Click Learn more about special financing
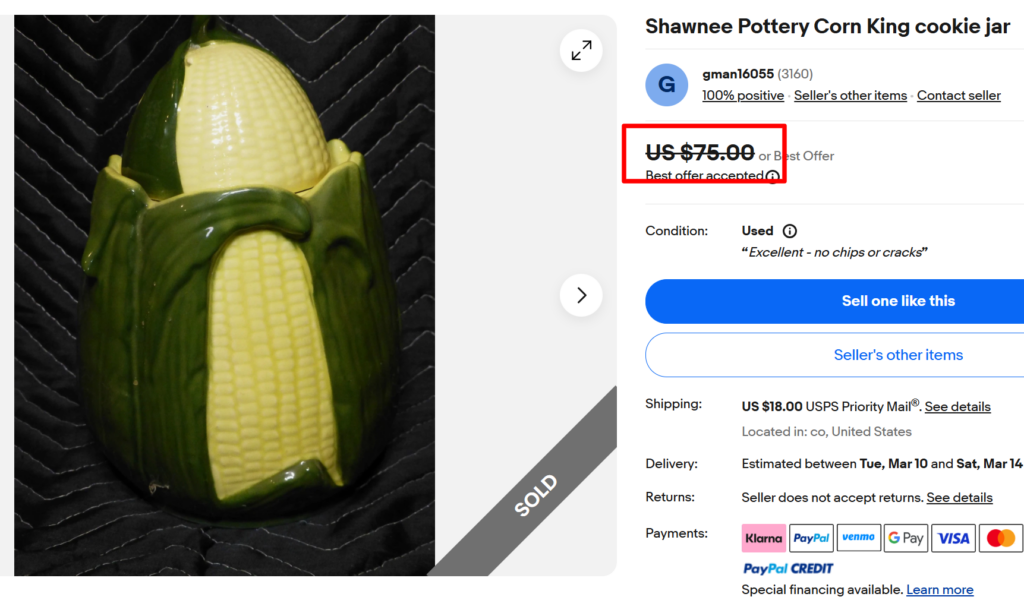Image resolution: width=1024 pixels, height=597 pixels. click(940, 589)
